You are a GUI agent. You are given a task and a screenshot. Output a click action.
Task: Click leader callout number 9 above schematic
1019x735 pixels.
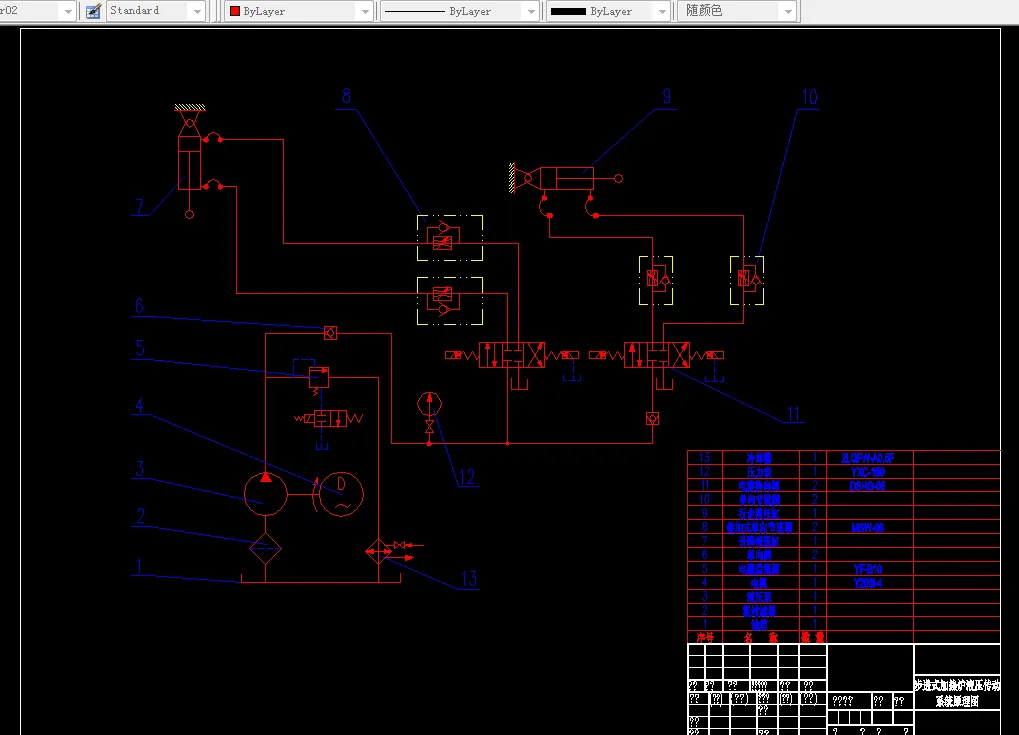[x=666, y=97]
